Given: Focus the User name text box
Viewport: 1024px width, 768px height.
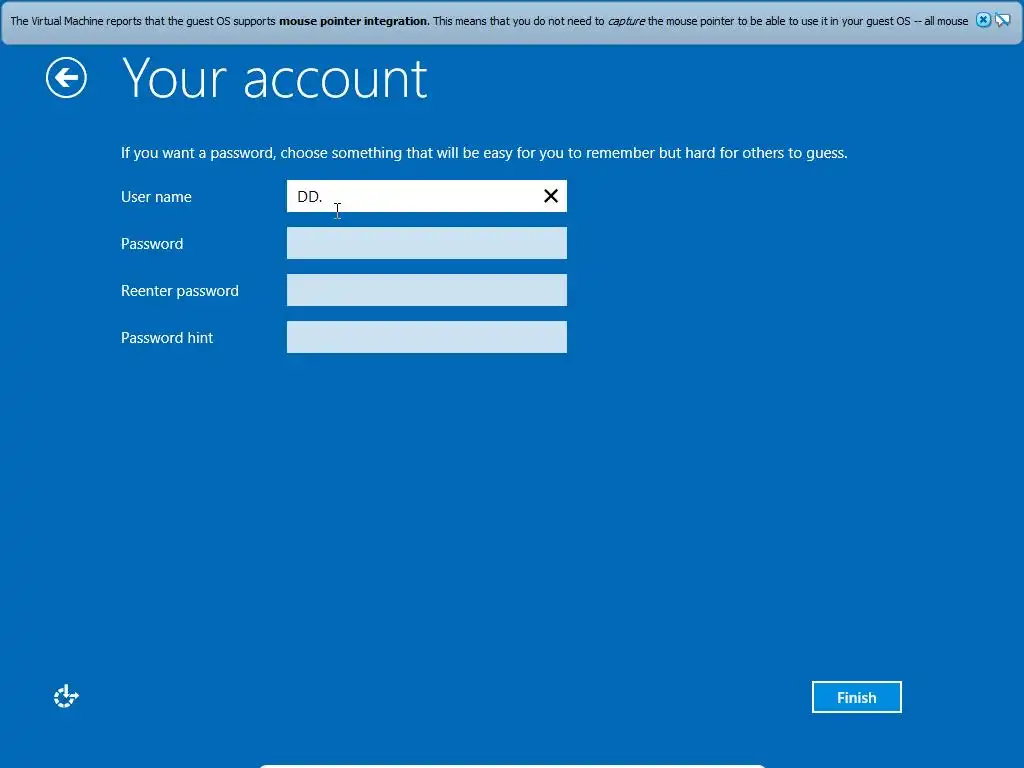Looking at the screenshot, I should click(426, 196).
